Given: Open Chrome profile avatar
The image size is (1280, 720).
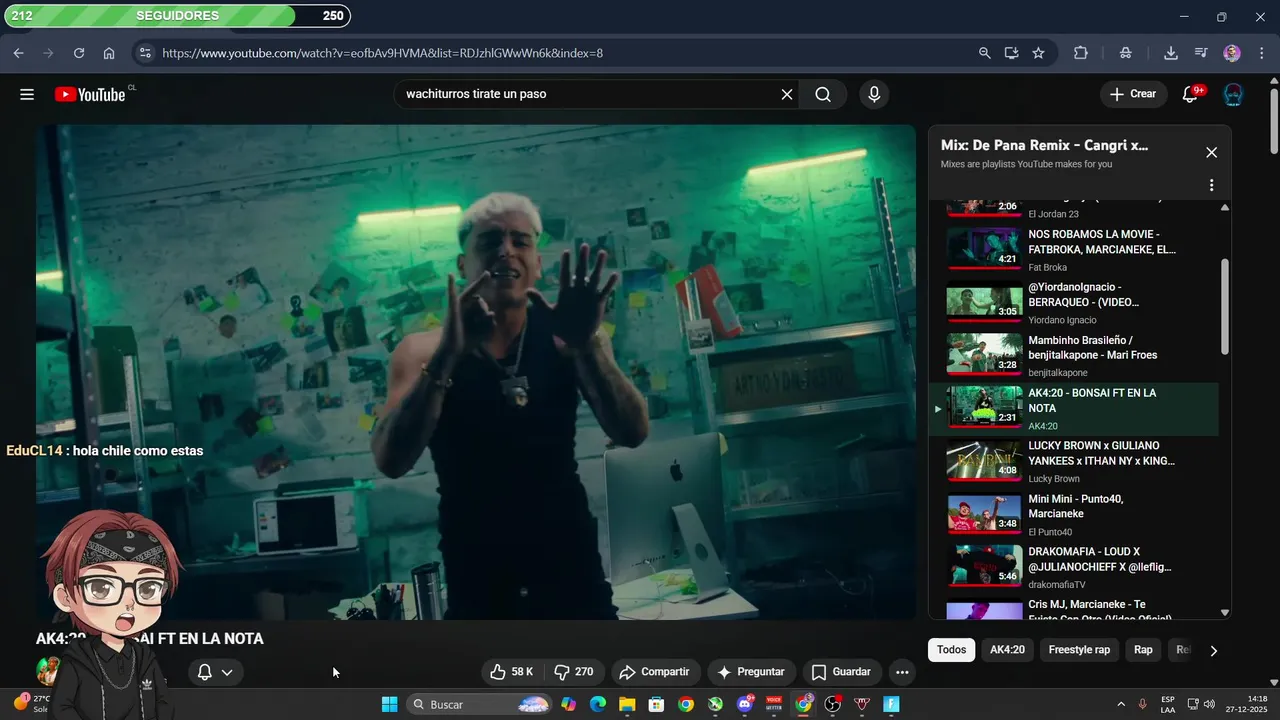Looking at the screenshot, I should pyautogui.click(x=1232, y=53).
